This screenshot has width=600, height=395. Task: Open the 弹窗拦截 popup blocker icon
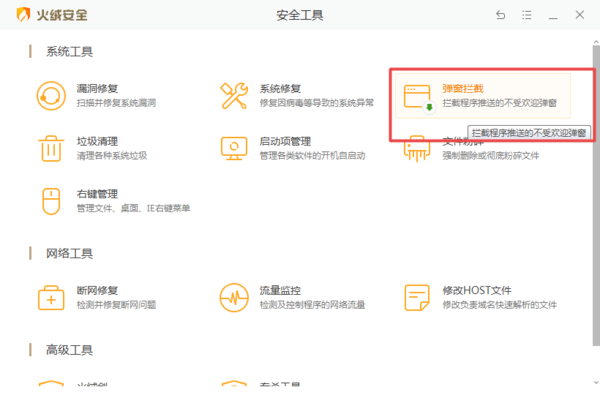(418, 98)
